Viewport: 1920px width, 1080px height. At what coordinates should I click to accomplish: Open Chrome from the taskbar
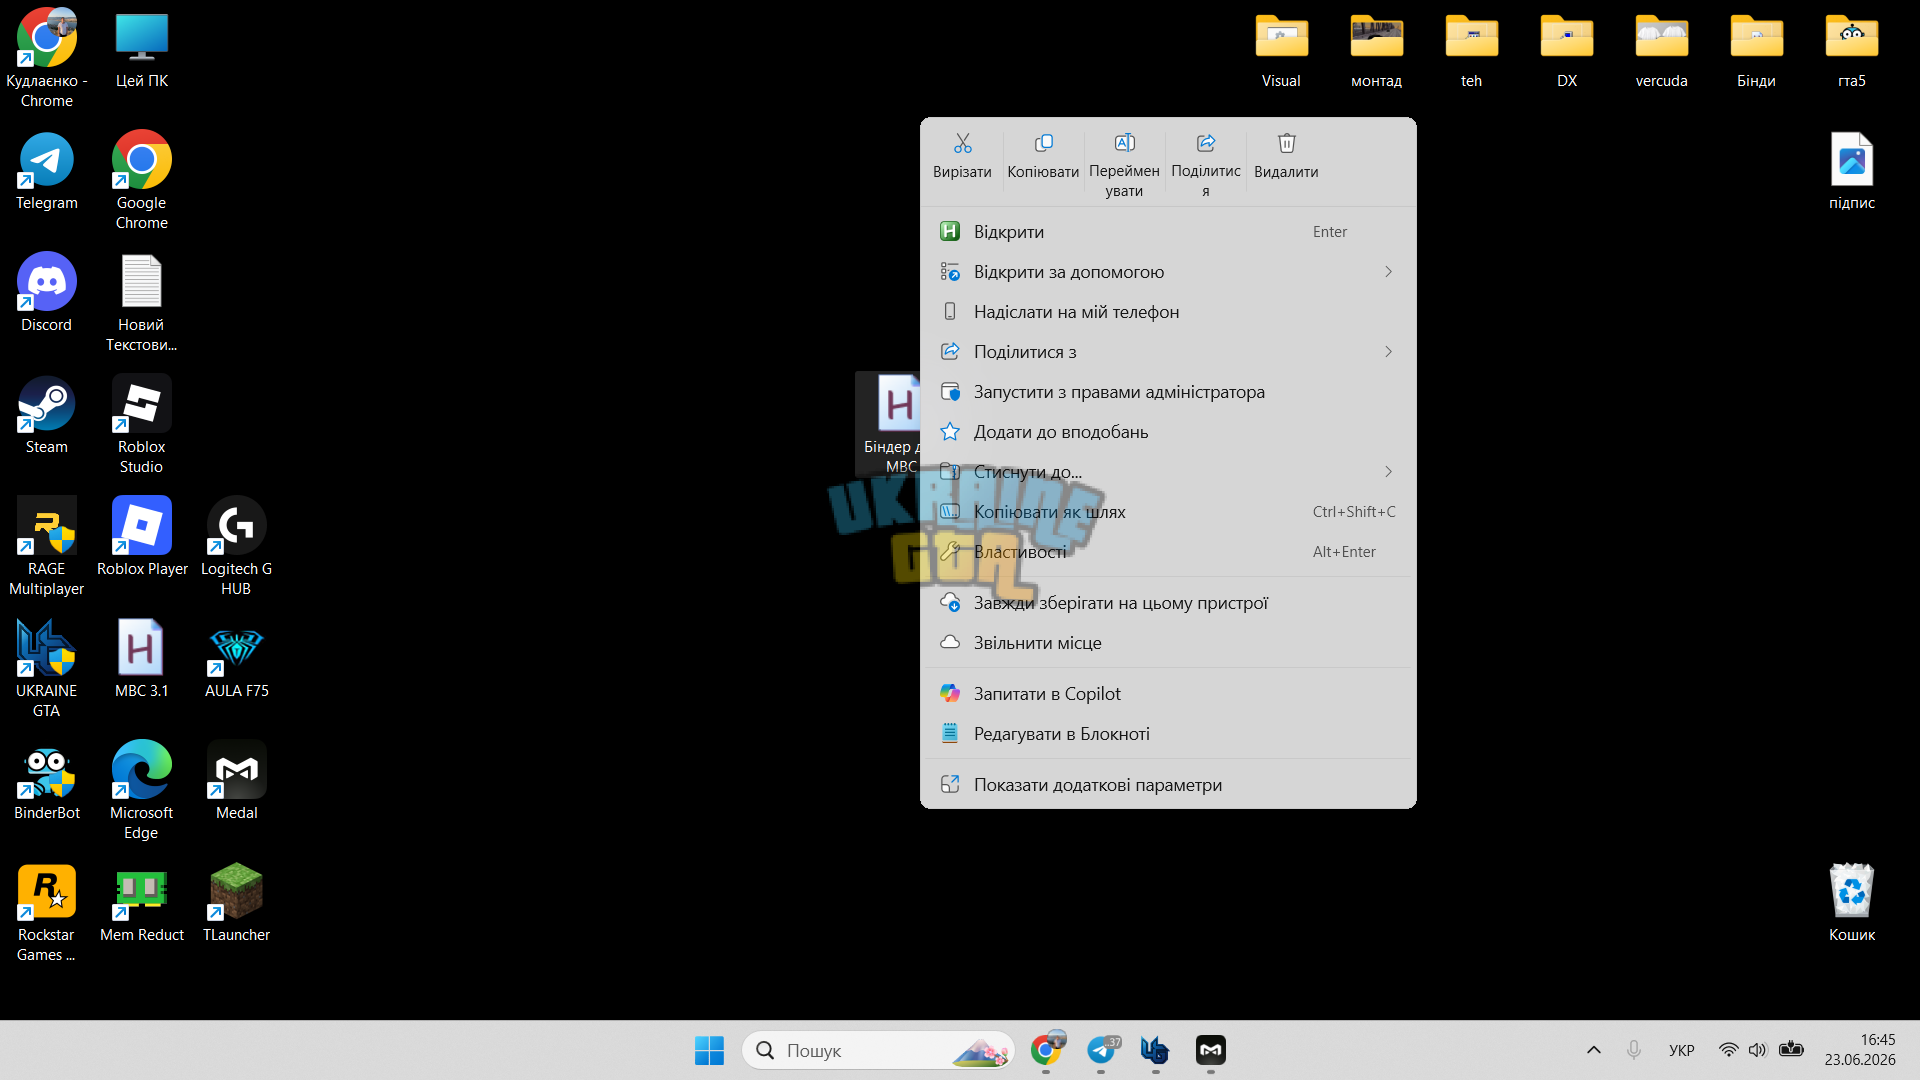pyautogui.click(x=1046, y=1050)
